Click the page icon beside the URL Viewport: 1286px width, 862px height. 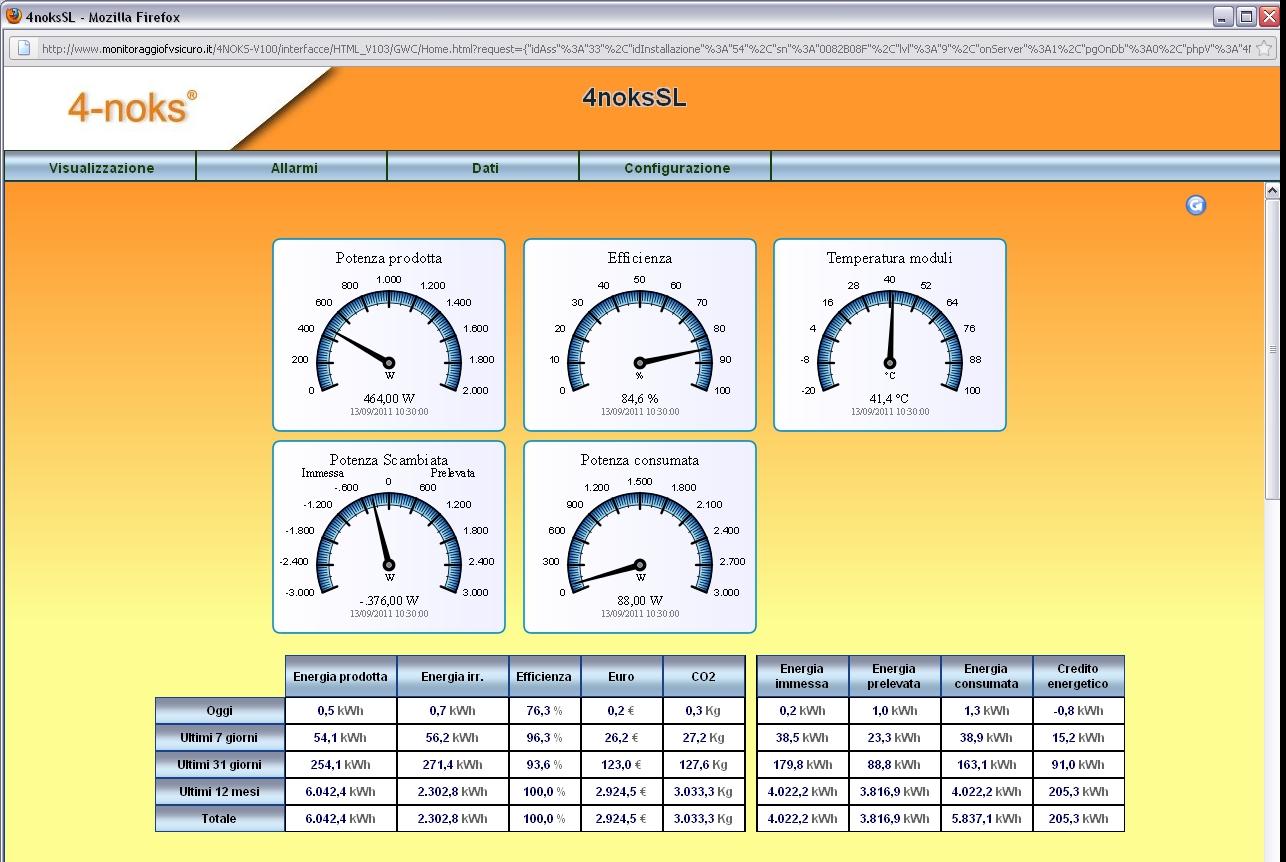click(24, 48)
